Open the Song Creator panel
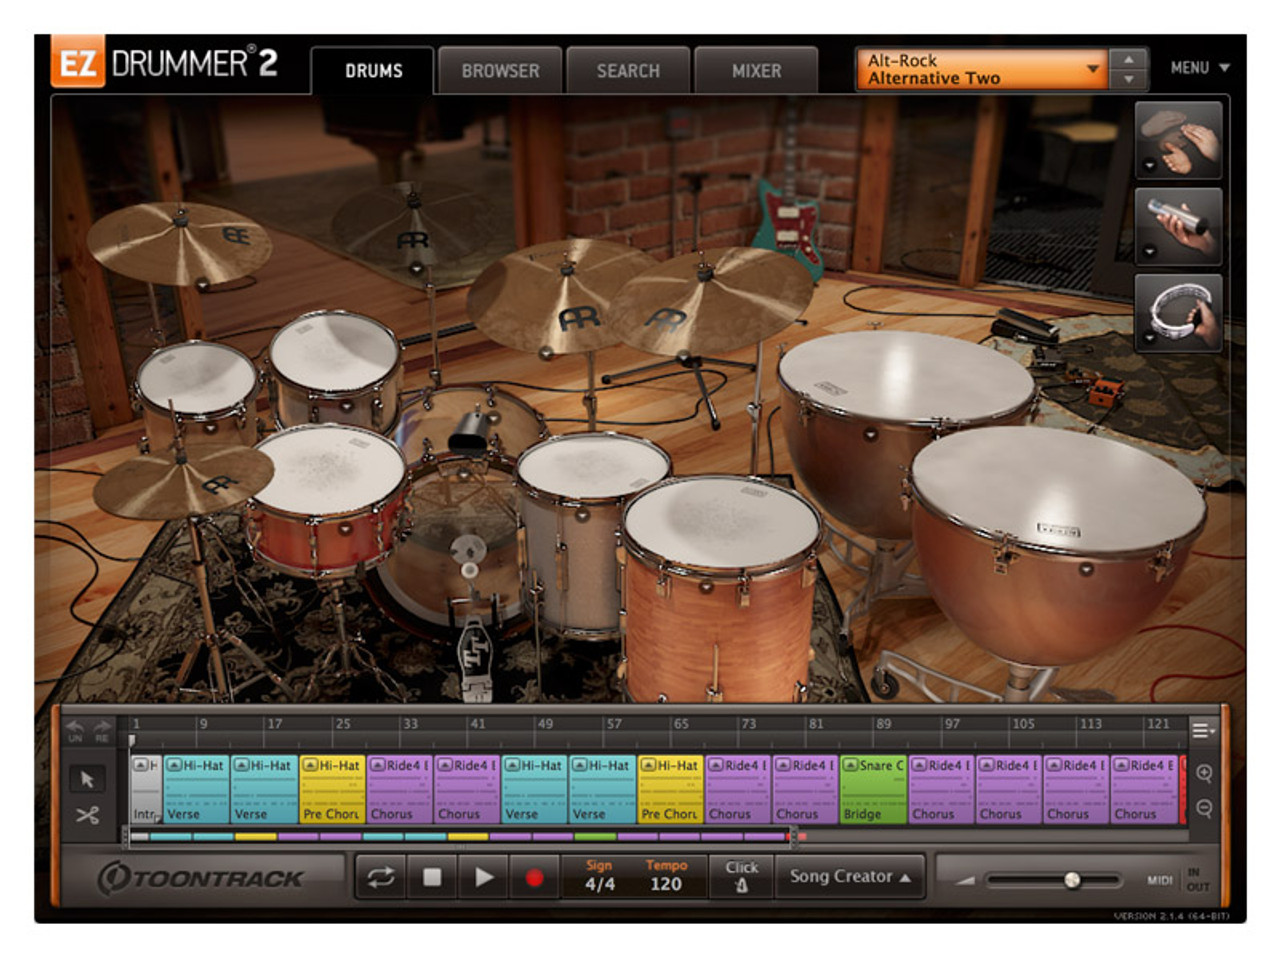 click(850, 876)
